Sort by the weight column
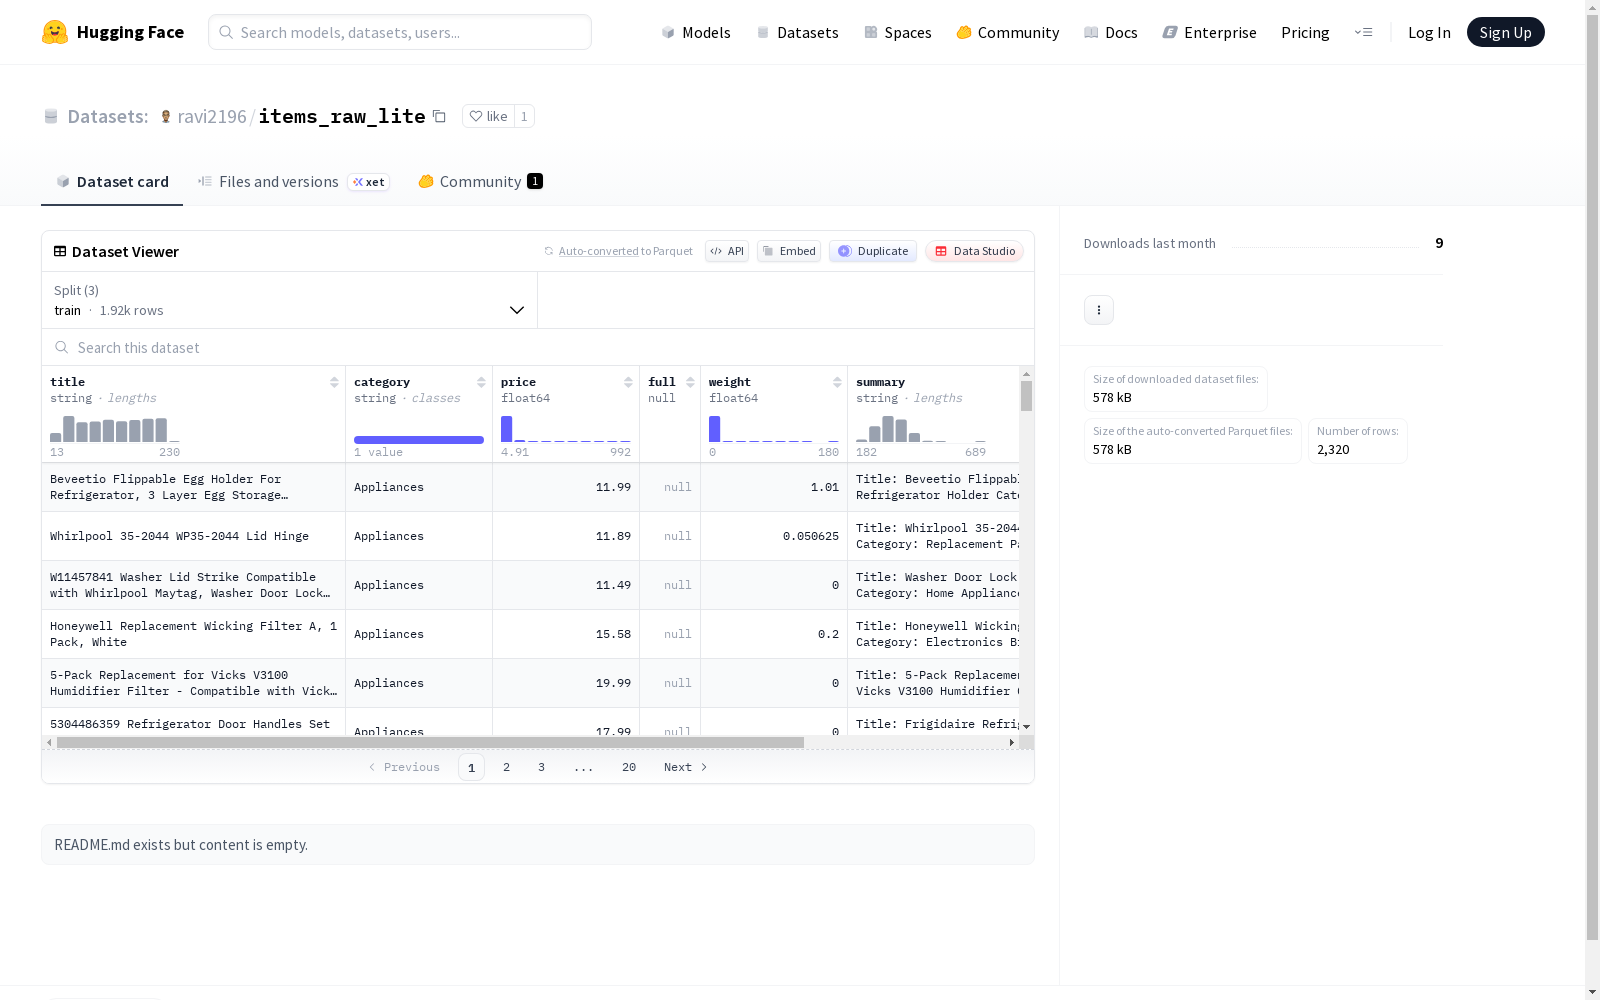This screenshot has width=1600, height=1000. (x=837, y=382)
